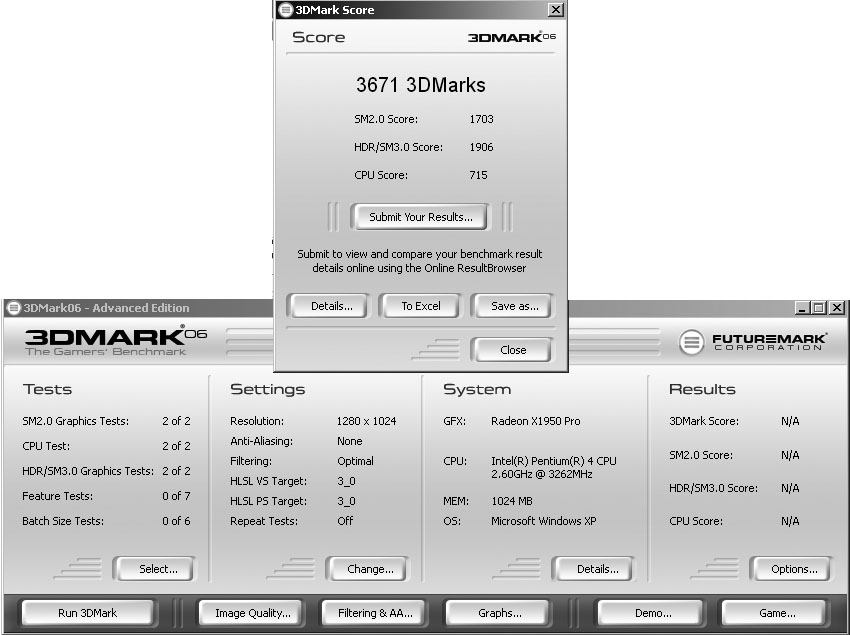Click the Repeat Tests value Off
Image resolution: width=850 pixels, height=635 pixels.
[x=345, y=521]
